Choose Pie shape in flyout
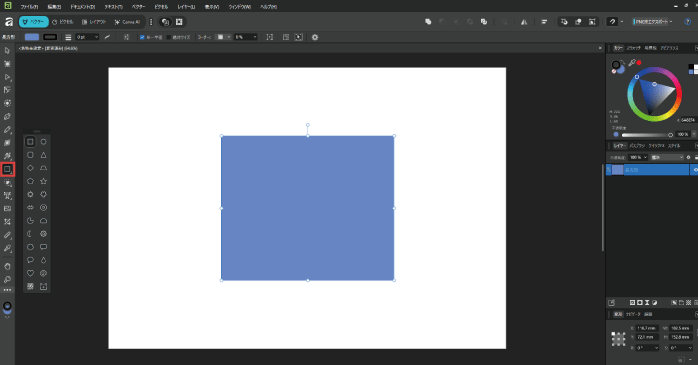The image size is (698, 365). pyautogui.click(x=30, y=220)
